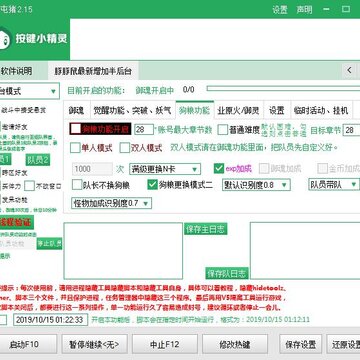Uncheck 狗粮更换模式二

tap(152, 185)
